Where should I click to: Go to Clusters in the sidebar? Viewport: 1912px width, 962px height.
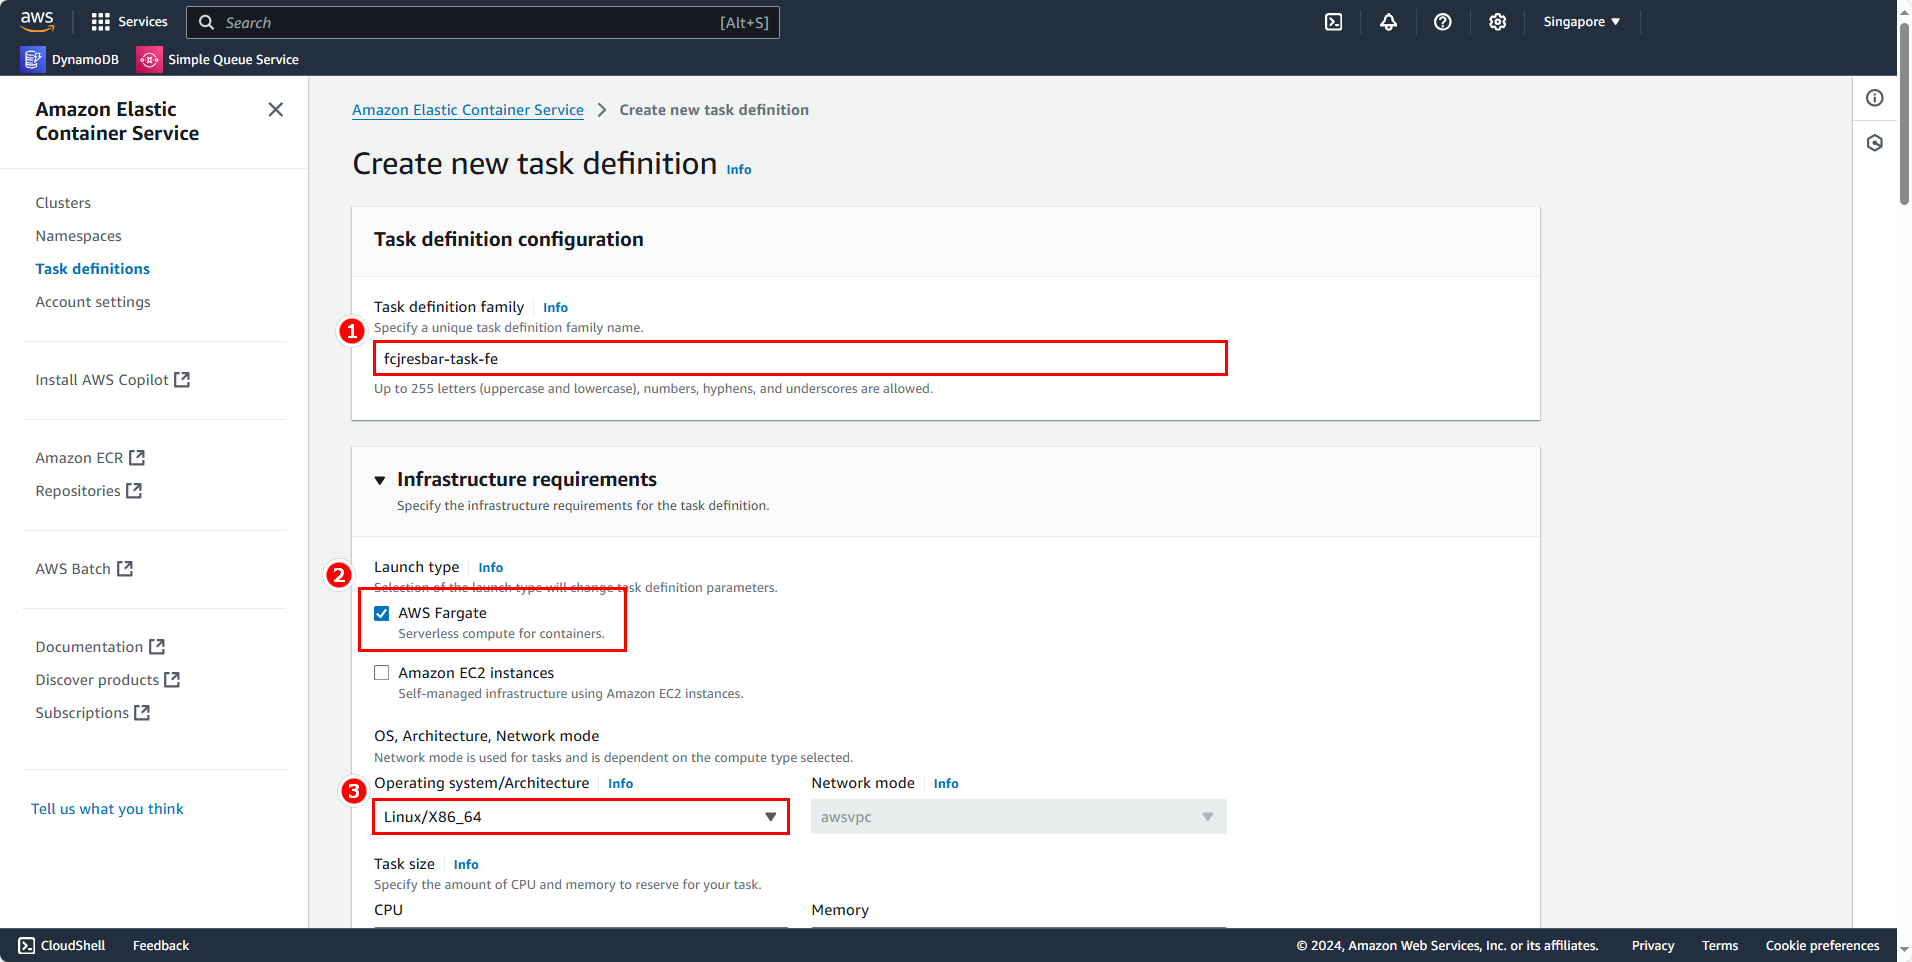coord(63,203)
